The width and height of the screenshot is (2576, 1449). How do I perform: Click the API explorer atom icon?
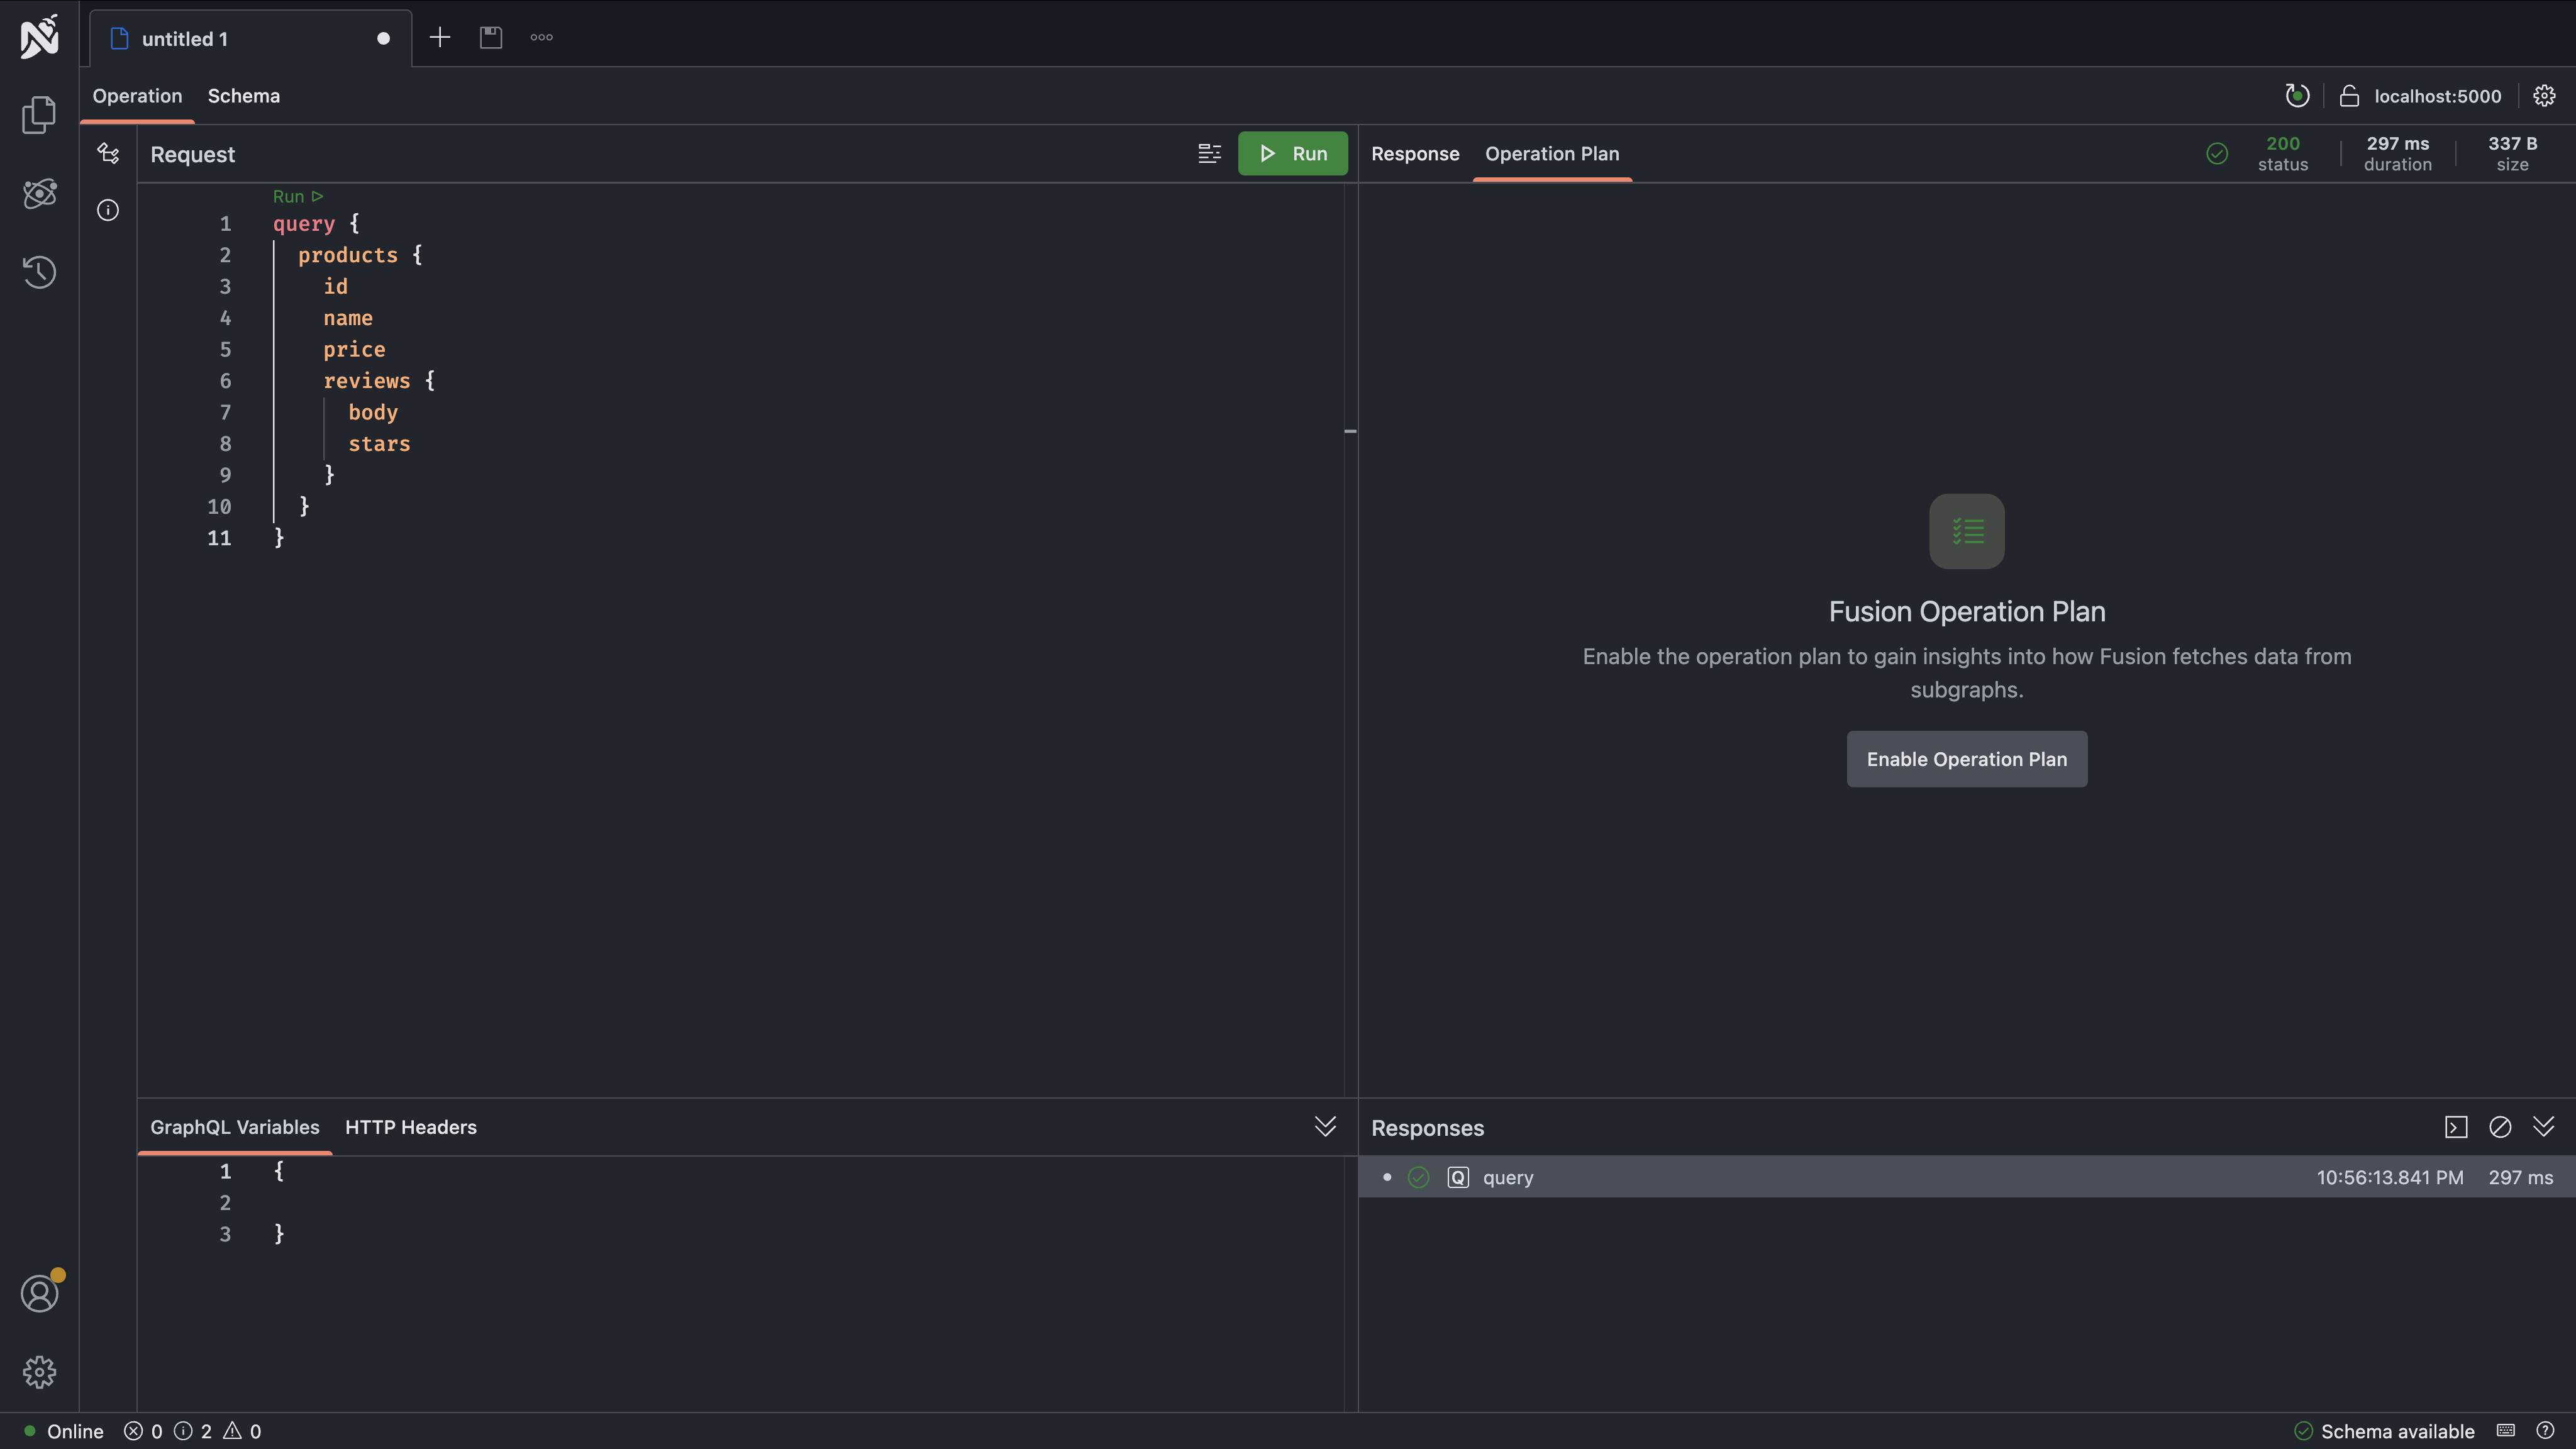39,193
